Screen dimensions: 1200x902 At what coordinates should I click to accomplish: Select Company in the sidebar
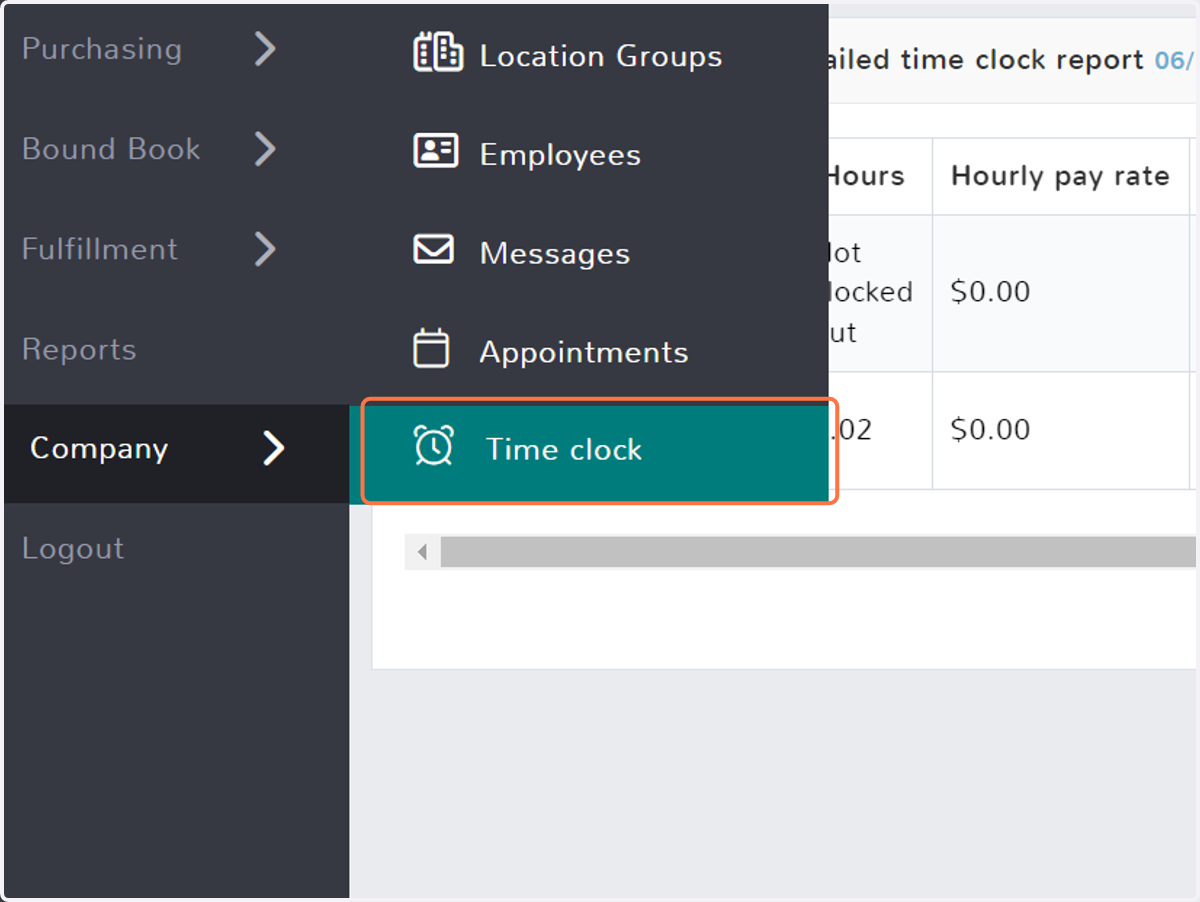point(177,453)
